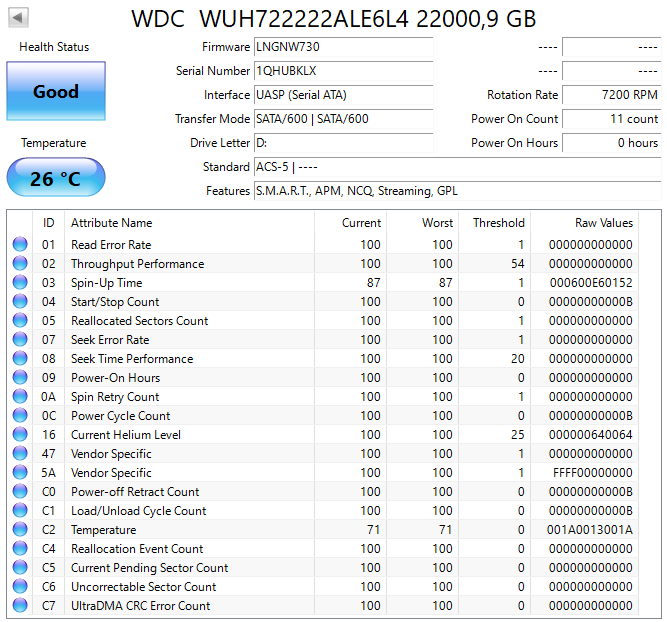Viewport: 667px width, 622px height.
Task: Click the status orb for UltraDMA CRC Error Count
Action: (x=20, y=605)
